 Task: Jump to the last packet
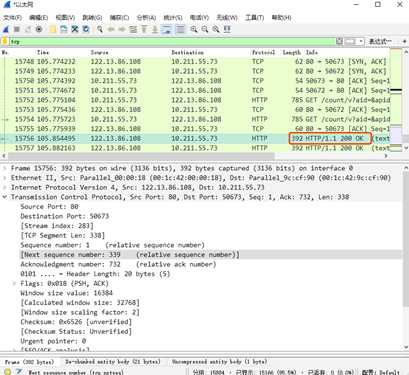(155, 30)
